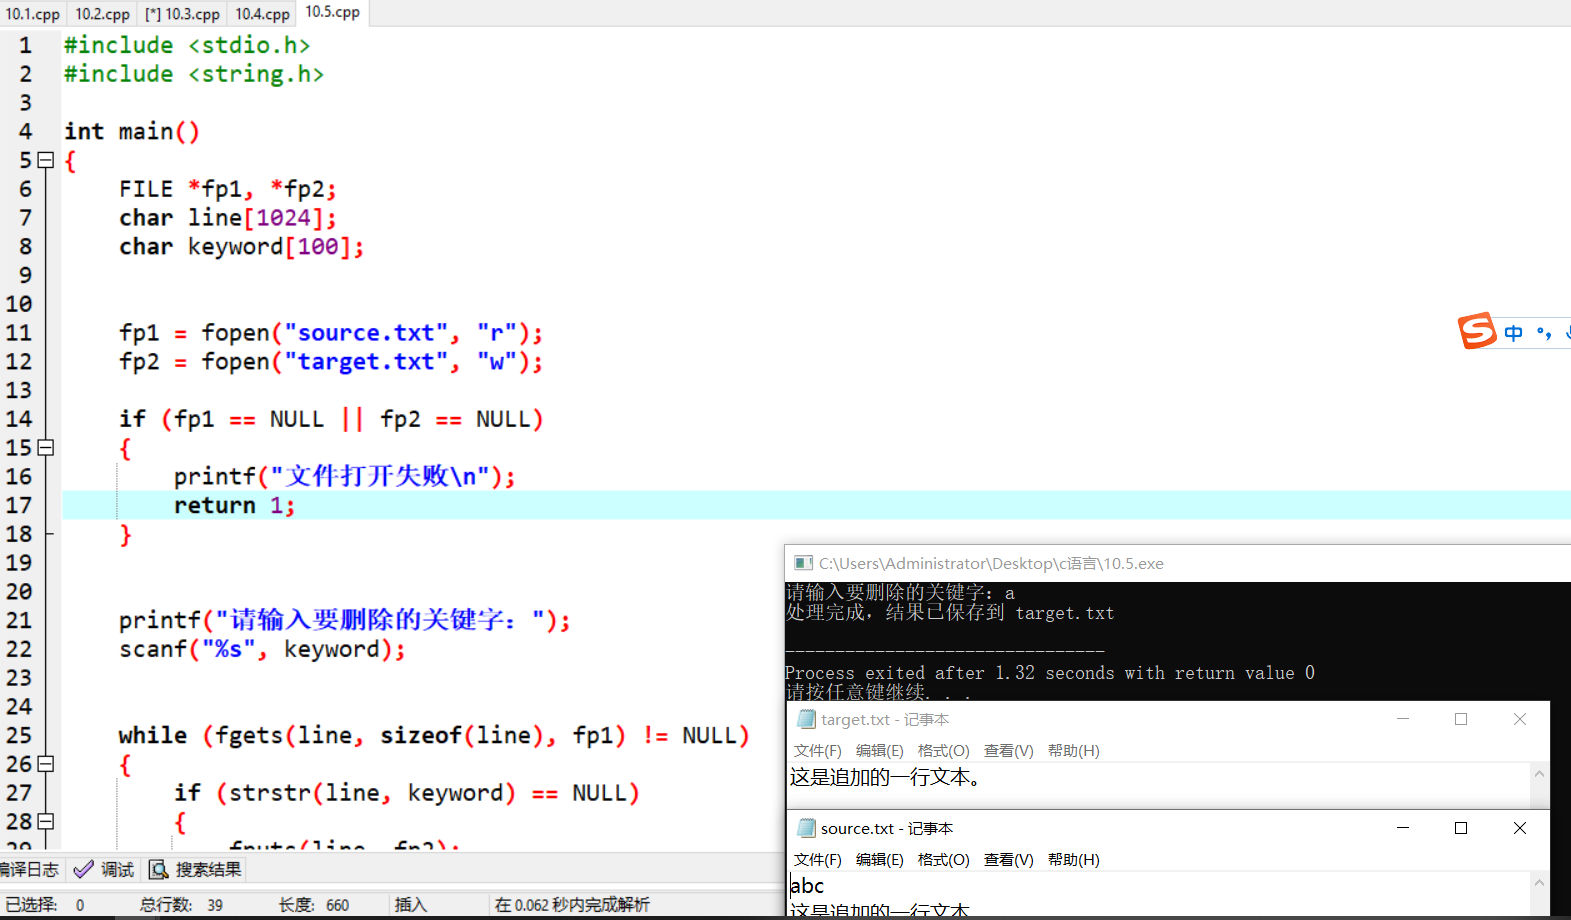Select the active 10.5.cpp tab
Image resolution: width=1571 pixels, height=920 pixels.
point(333,12)
